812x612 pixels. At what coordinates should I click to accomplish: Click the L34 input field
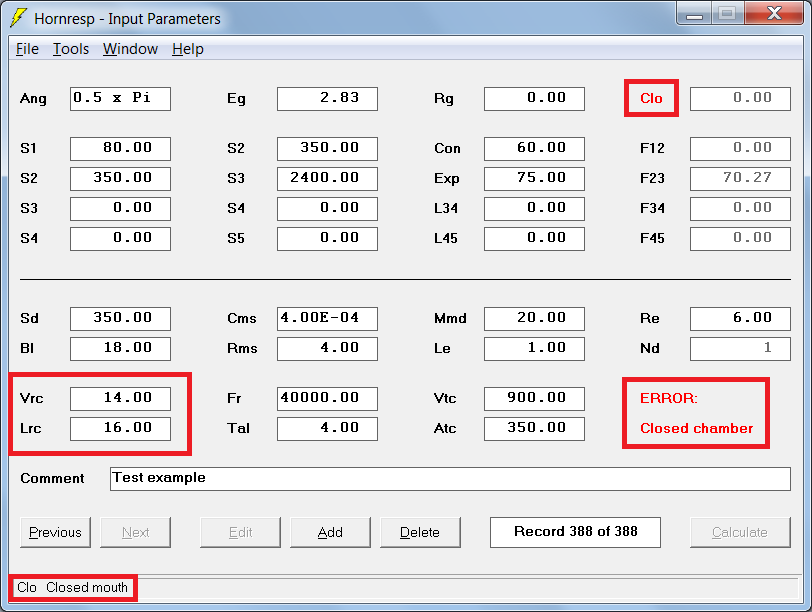pos(534,209)
